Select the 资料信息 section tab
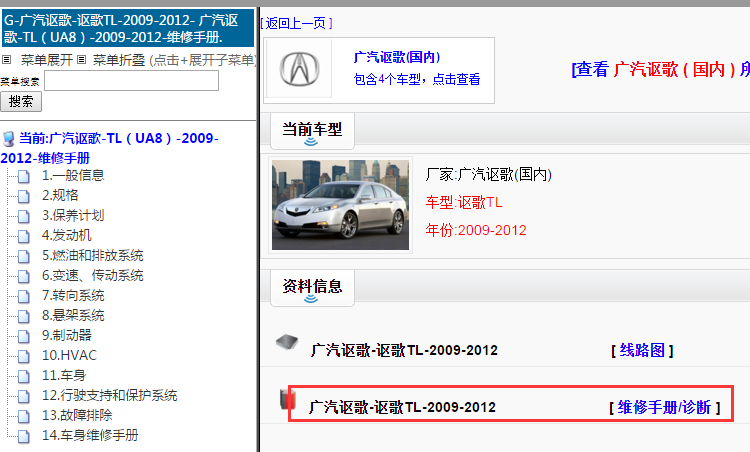750x452 pixels. 312,288
